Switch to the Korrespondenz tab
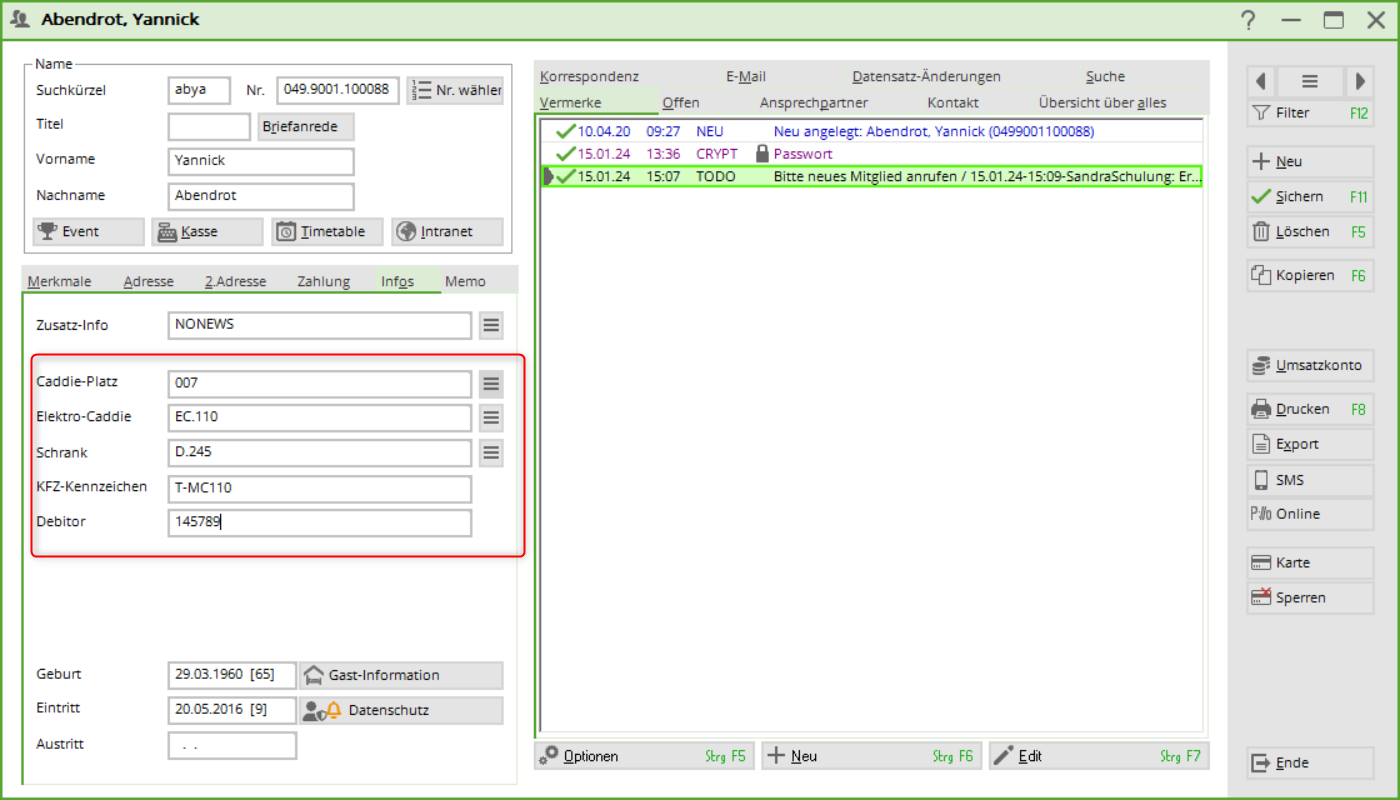 point(589,77)
